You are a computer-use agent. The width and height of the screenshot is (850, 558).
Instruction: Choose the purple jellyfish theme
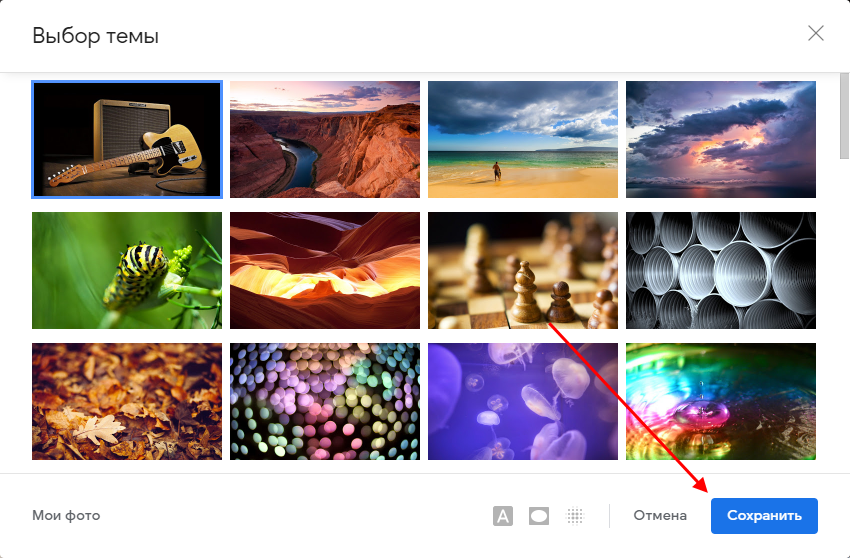point(523,401)
